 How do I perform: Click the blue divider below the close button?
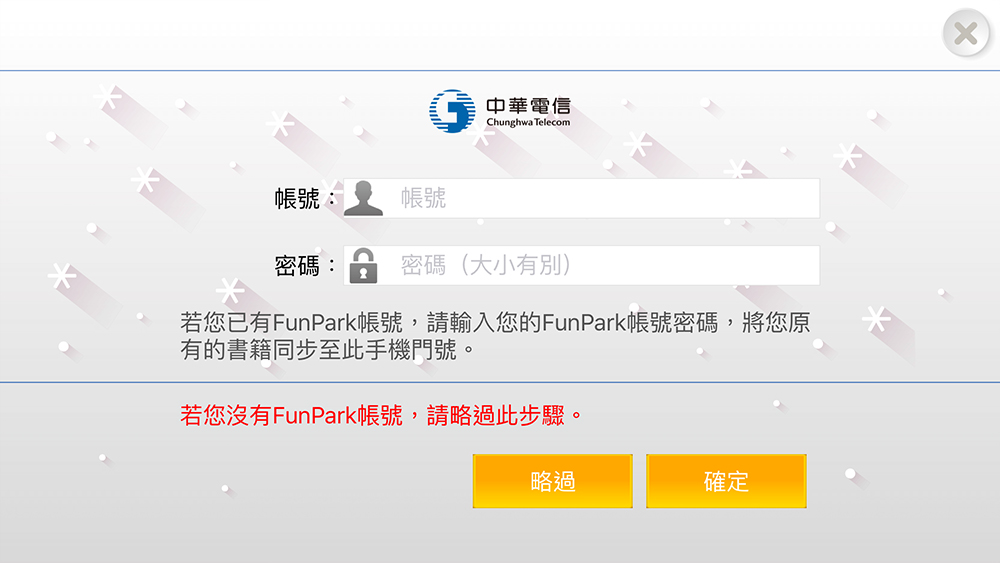[x=500, y=70]
